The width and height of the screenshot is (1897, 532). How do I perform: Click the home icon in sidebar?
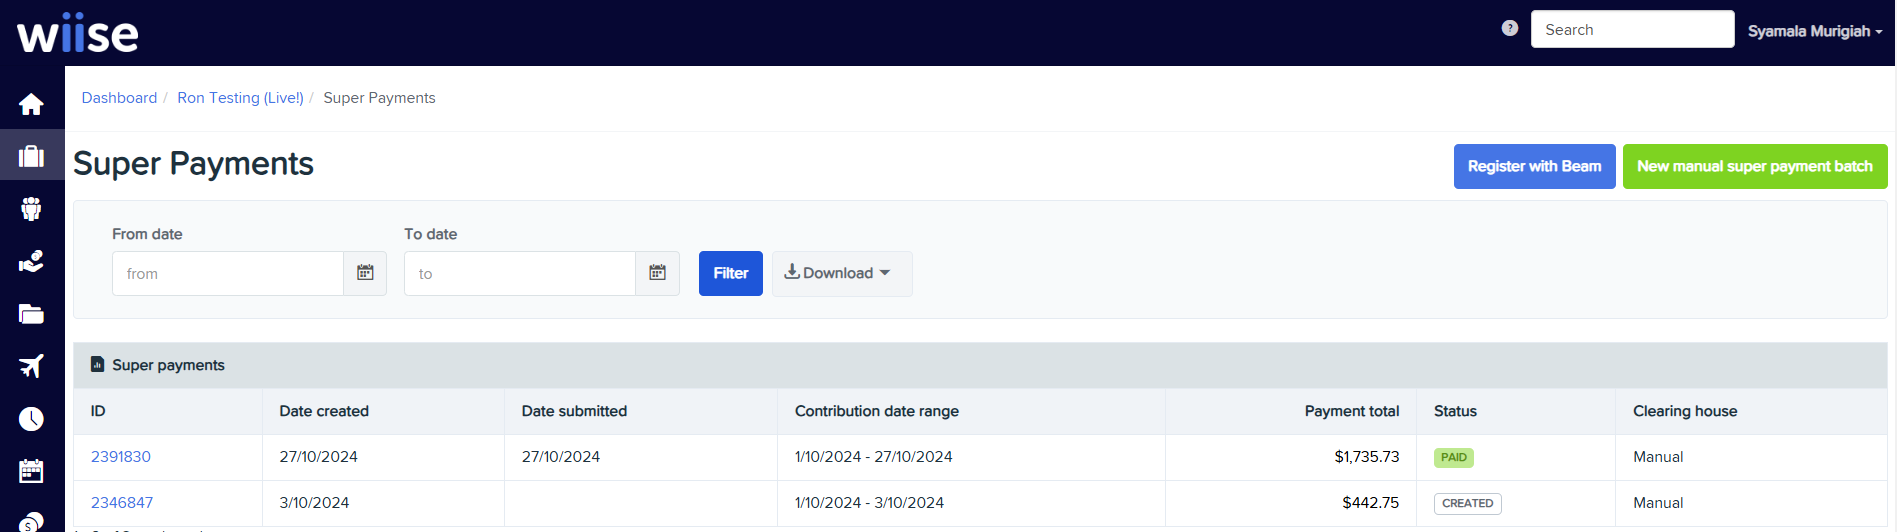31,104
